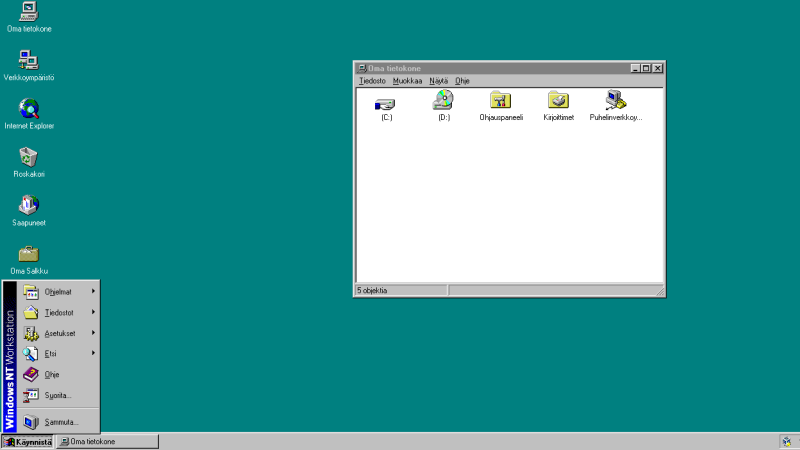Select the Kirjoittimet printers folder icon

tap(558, 106)
